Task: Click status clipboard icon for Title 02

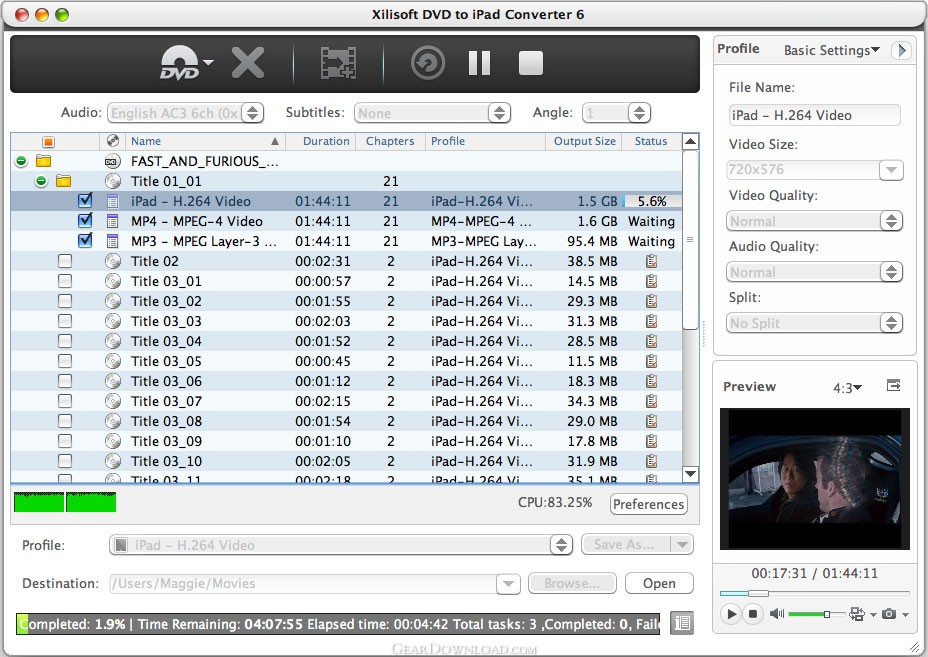Action: tap(652, 261)
